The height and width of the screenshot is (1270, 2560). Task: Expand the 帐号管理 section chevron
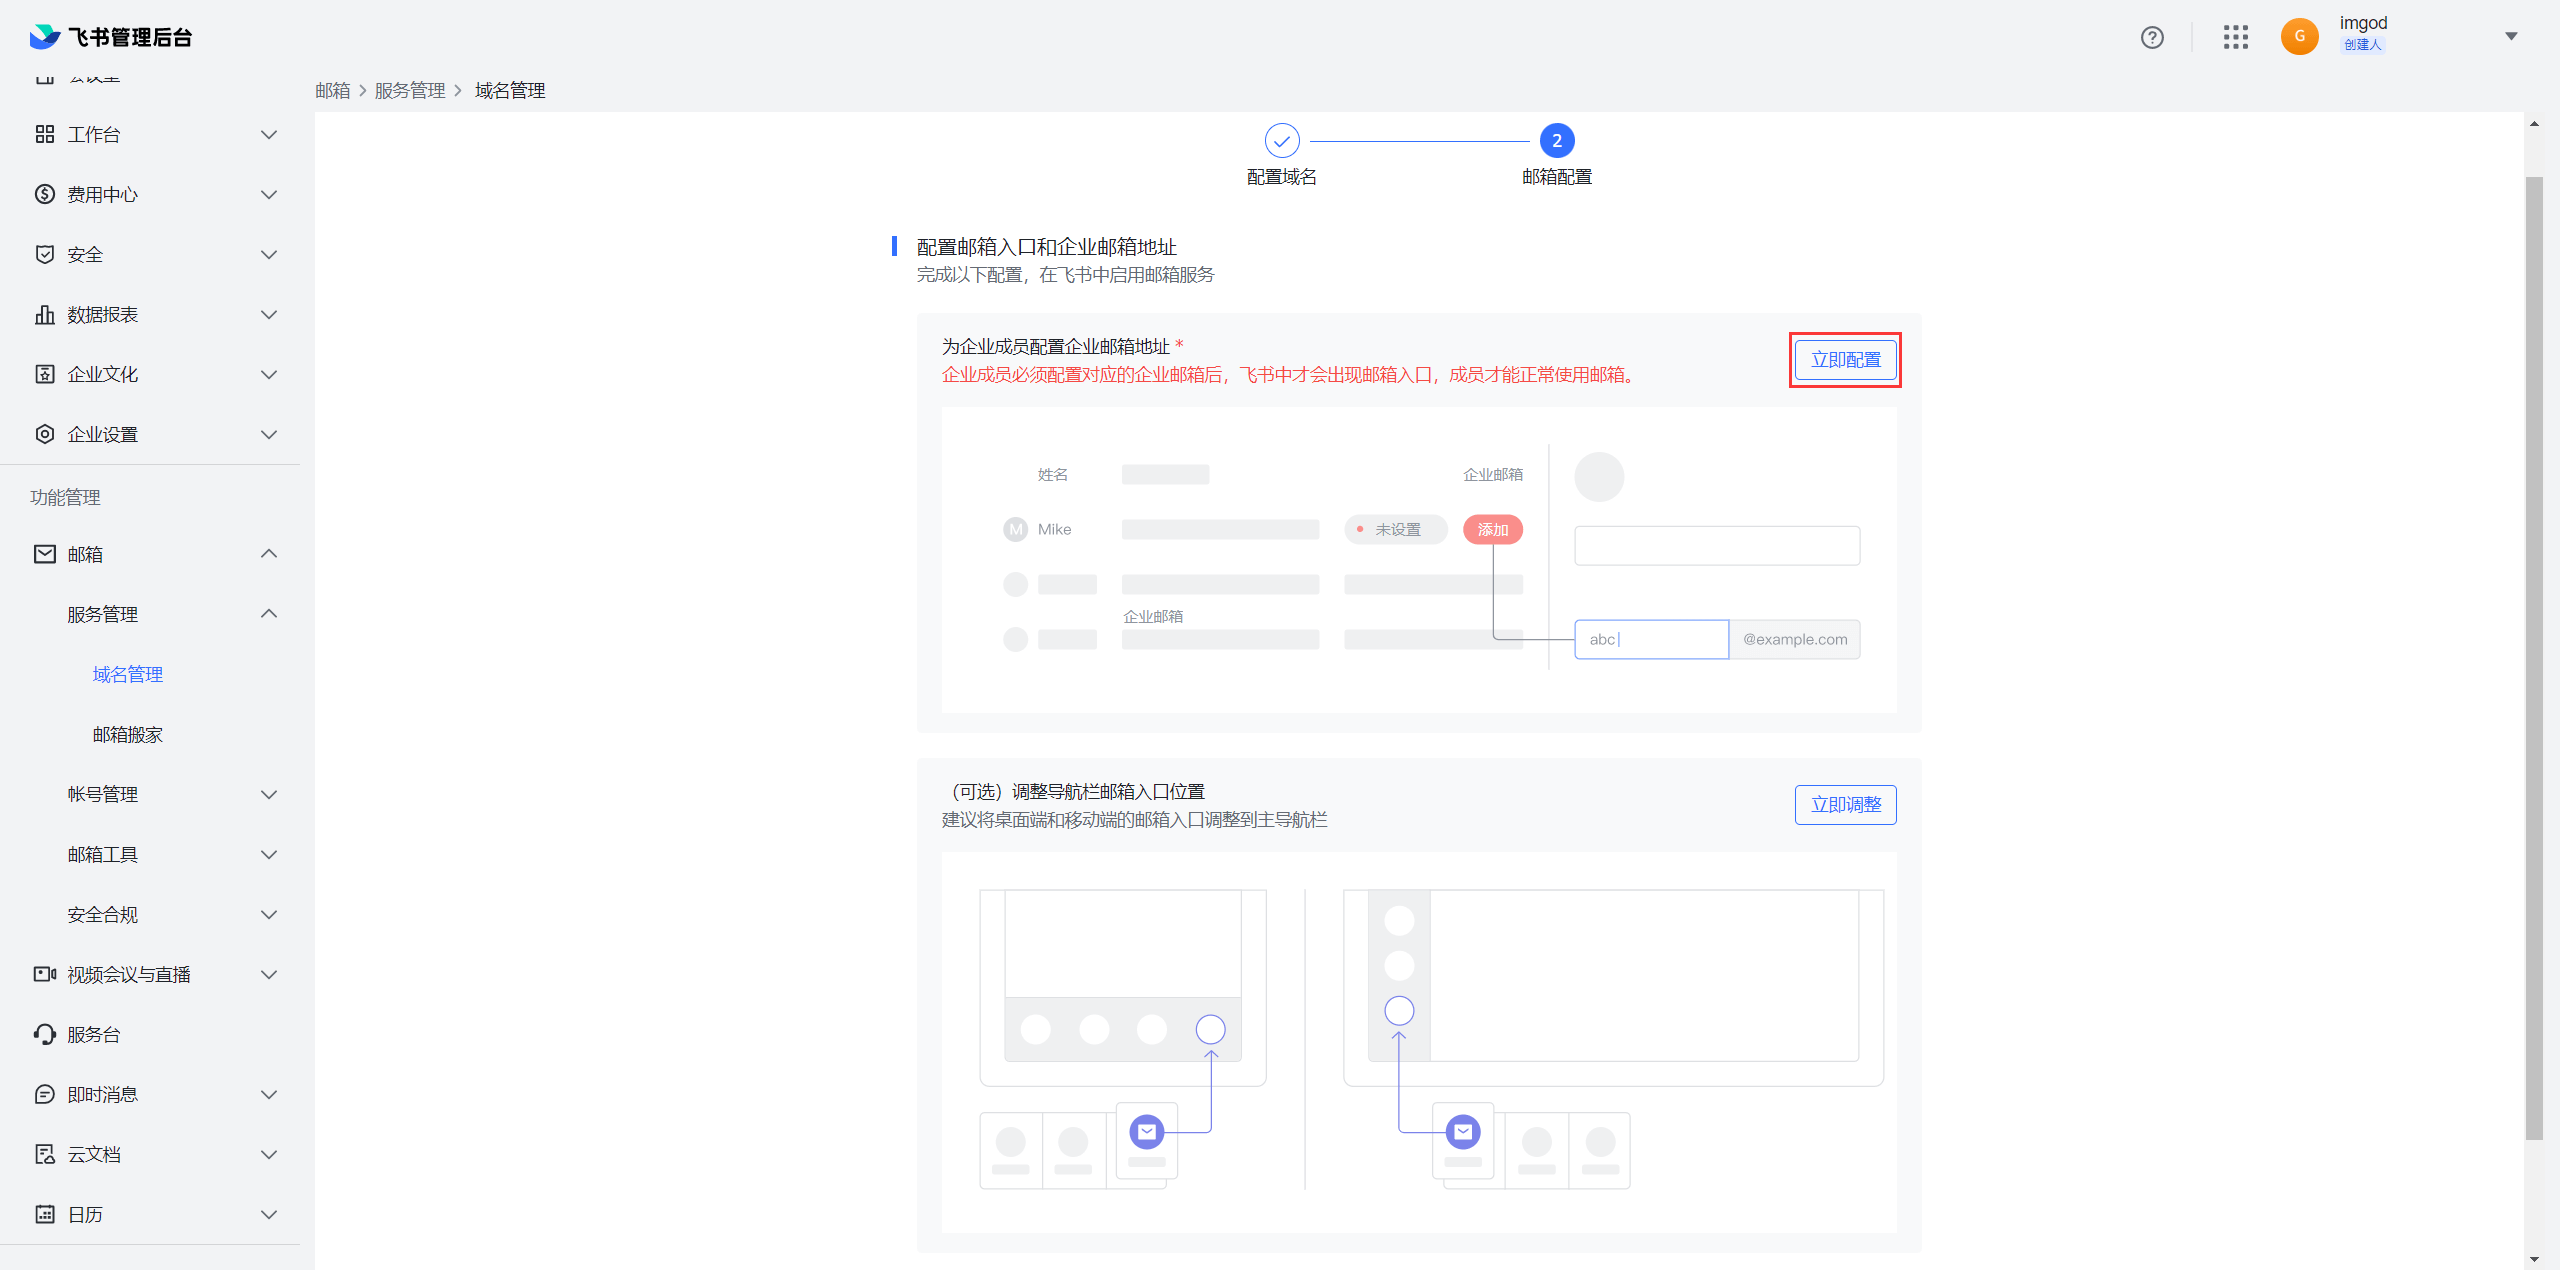click(x=268, y=794)
